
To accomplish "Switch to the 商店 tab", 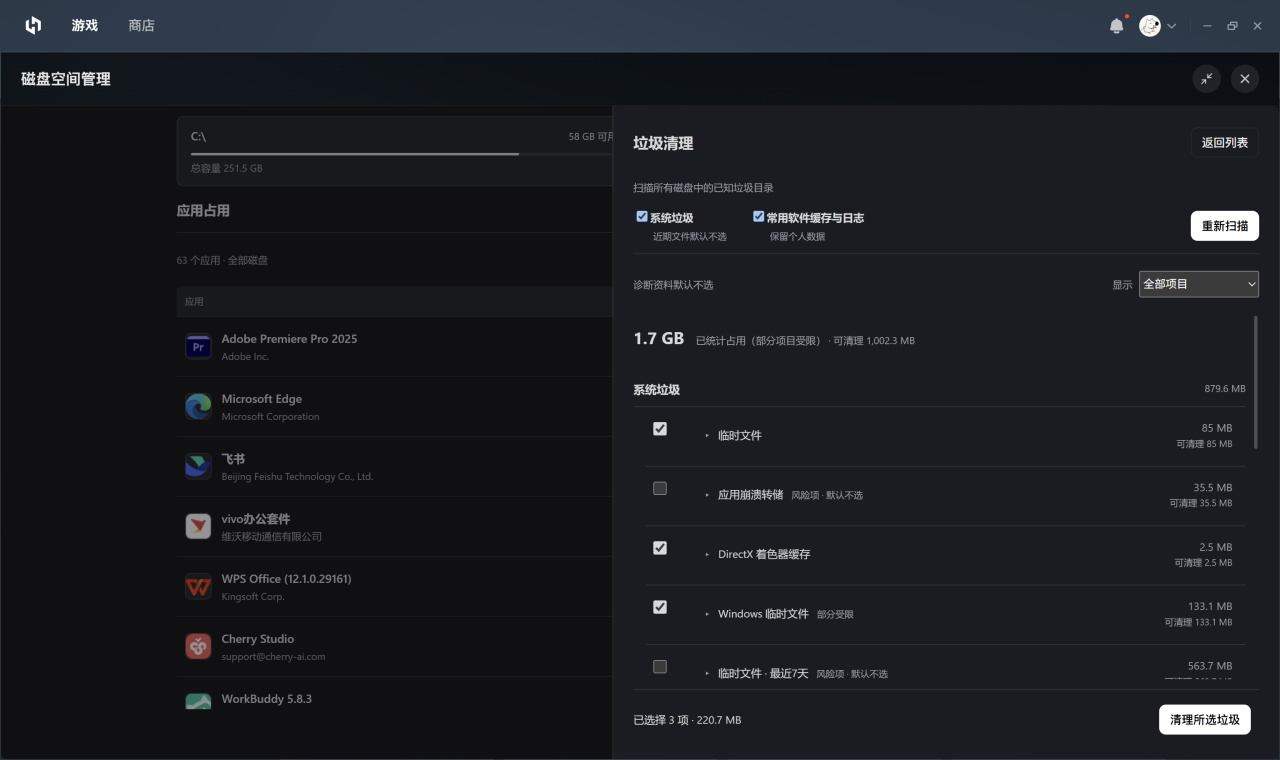I will 142,25.
